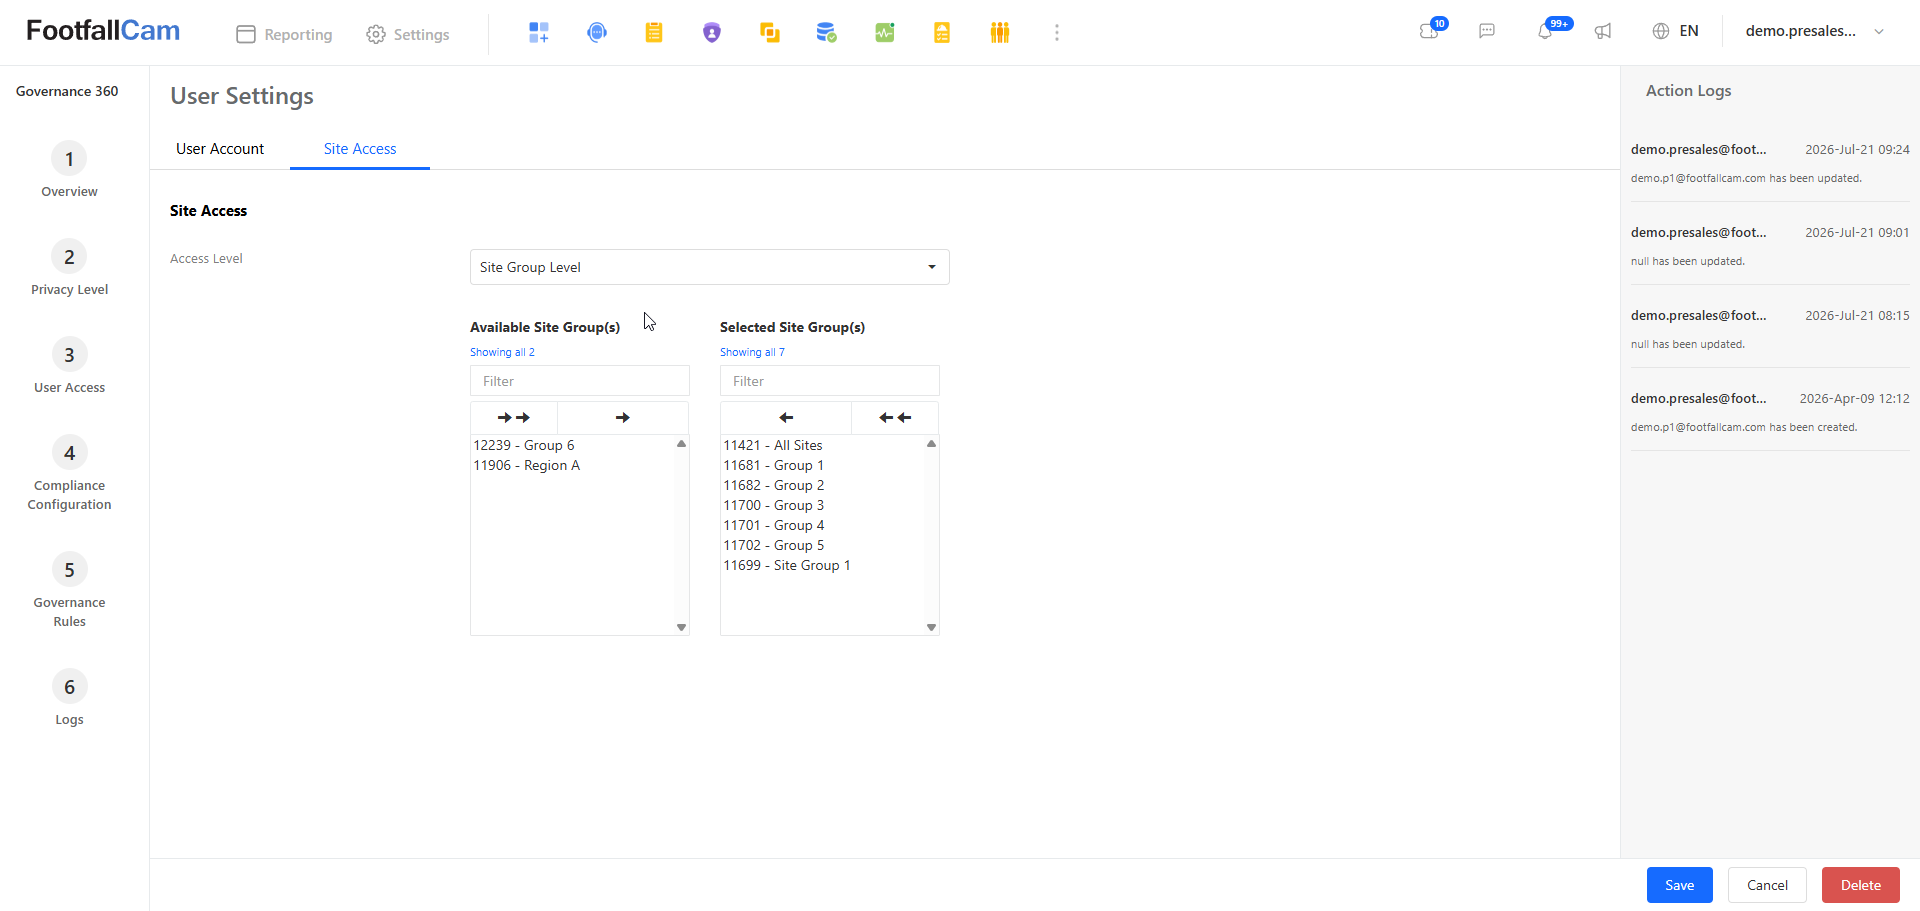This screenshot has width=1920, height=911.
Task: Click available list scrollbar down arrow
Action: point(681,627)
